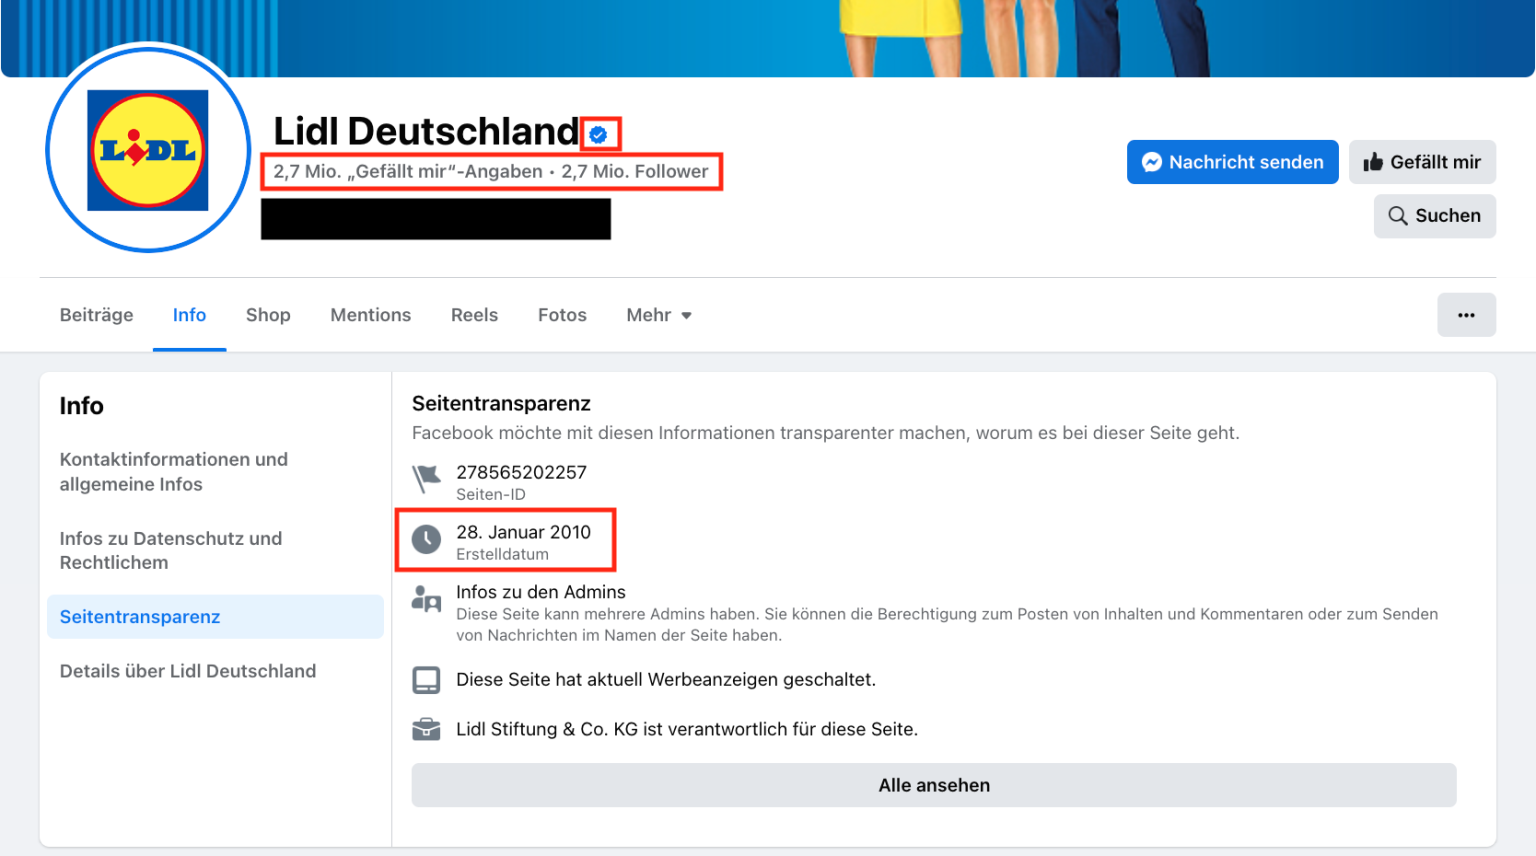Click the briefcase icon next to Lidl Stiftung & Co. KG
The height and width of the screenshot is (856, 1536).
[x=426, y=728]
